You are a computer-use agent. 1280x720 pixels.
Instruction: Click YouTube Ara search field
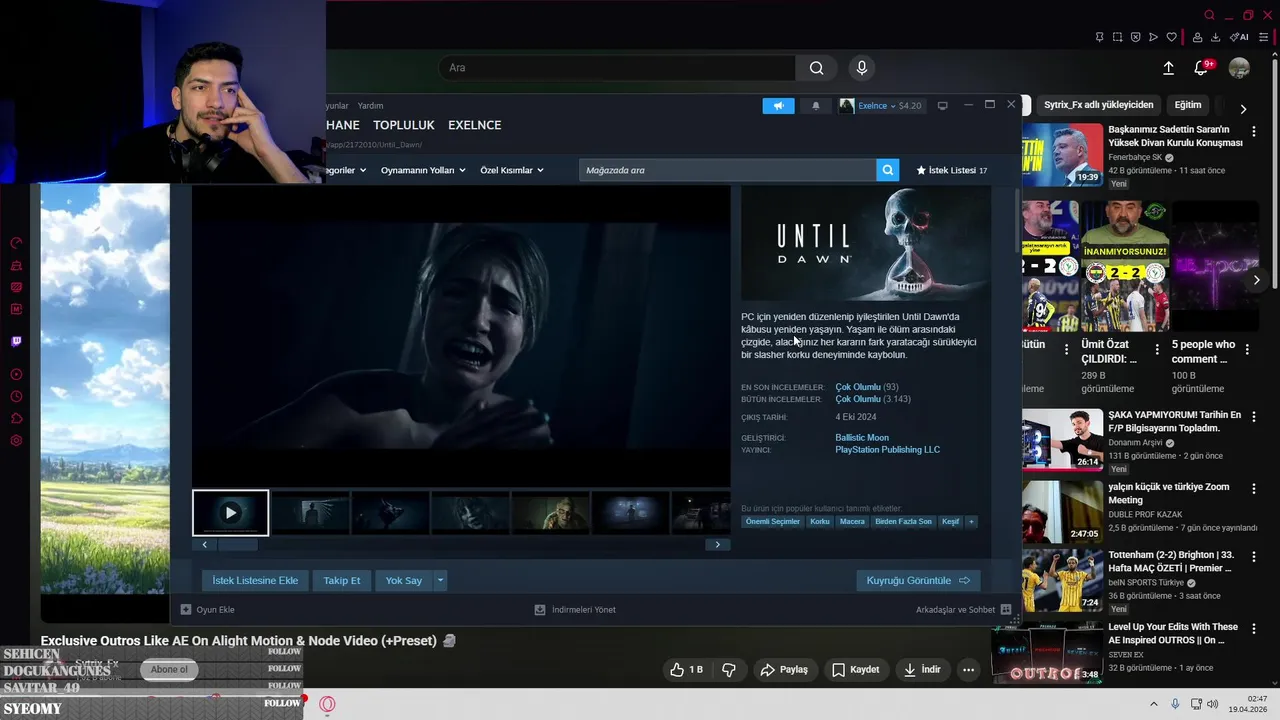[617, 68]
